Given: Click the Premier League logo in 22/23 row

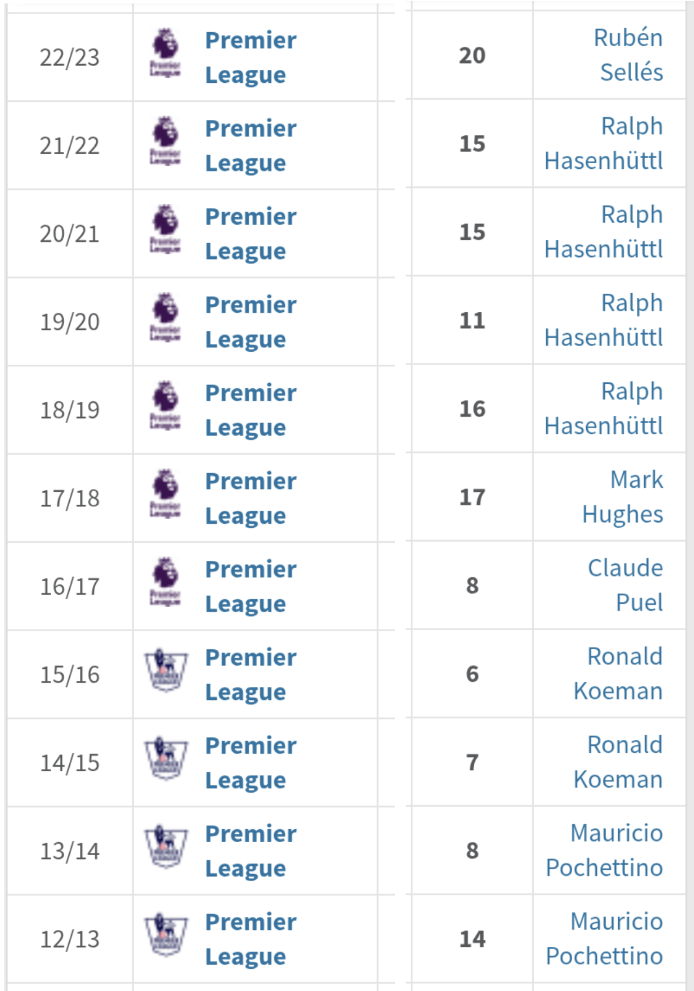Looking at the screenshot, I should click(x=165, y=53).
